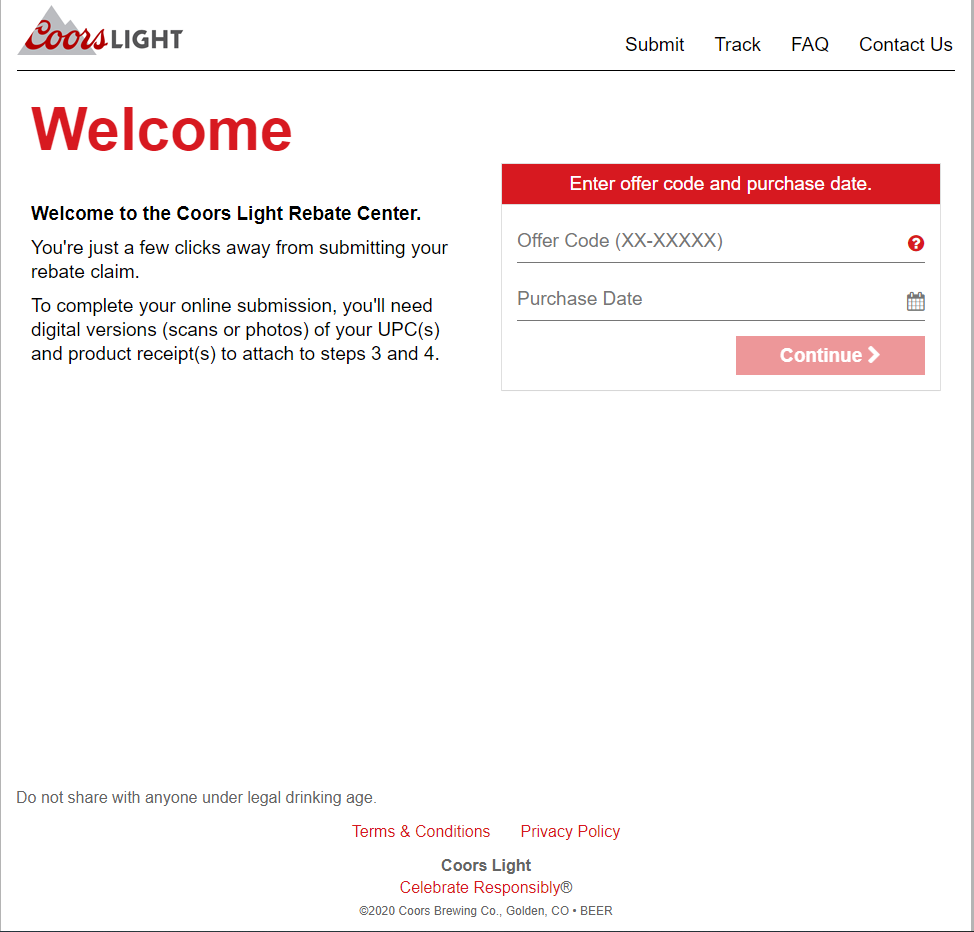Image resolution: width=974 pixels, height=932 pixels.
Task: Open the Privacy Policy link
Action: coord(570,831)
